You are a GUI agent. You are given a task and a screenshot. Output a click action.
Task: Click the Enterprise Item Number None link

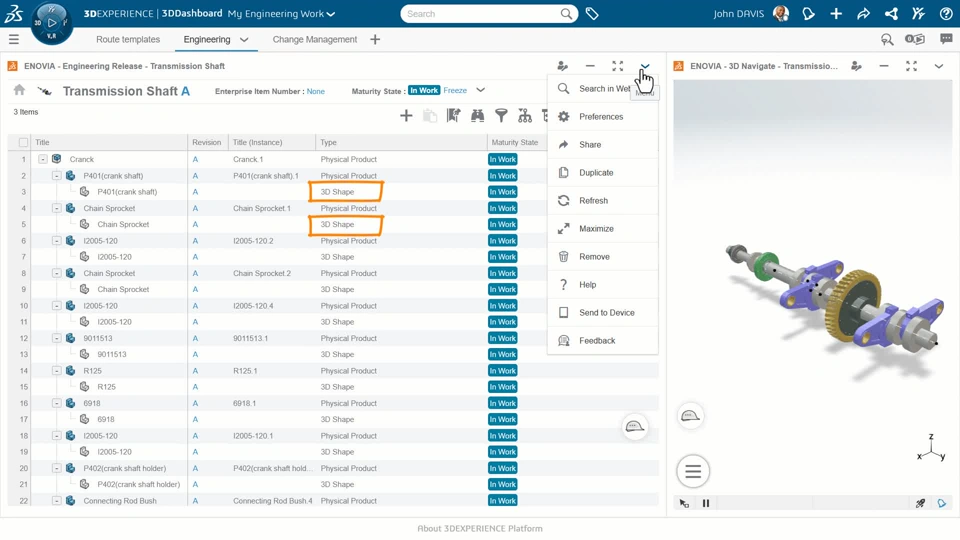click(316, 91)
